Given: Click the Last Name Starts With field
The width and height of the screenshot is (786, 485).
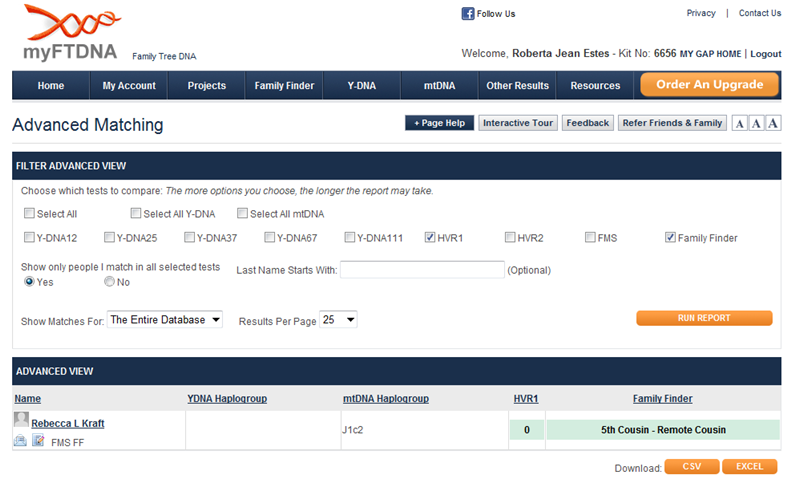Looking at the screenshot, I should [422, 270].
